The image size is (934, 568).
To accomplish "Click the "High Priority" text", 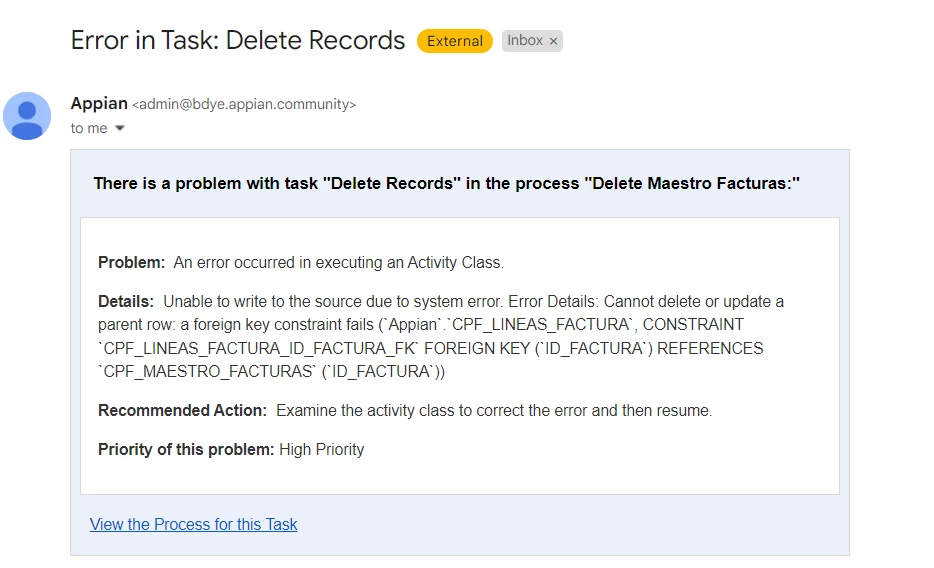I will point(322,449).
